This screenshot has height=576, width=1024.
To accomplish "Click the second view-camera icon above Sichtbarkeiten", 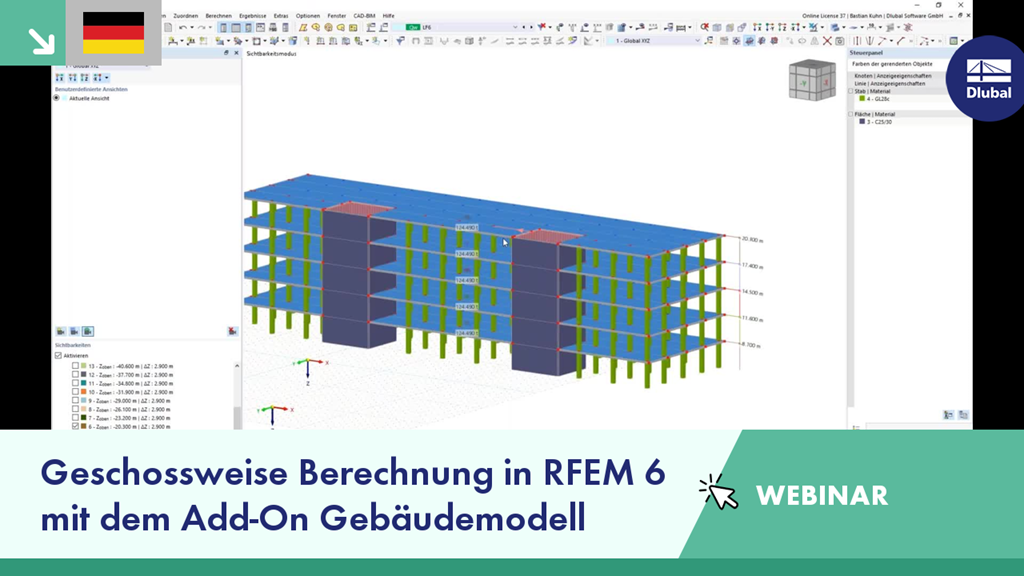I will [x=74, y=331].
